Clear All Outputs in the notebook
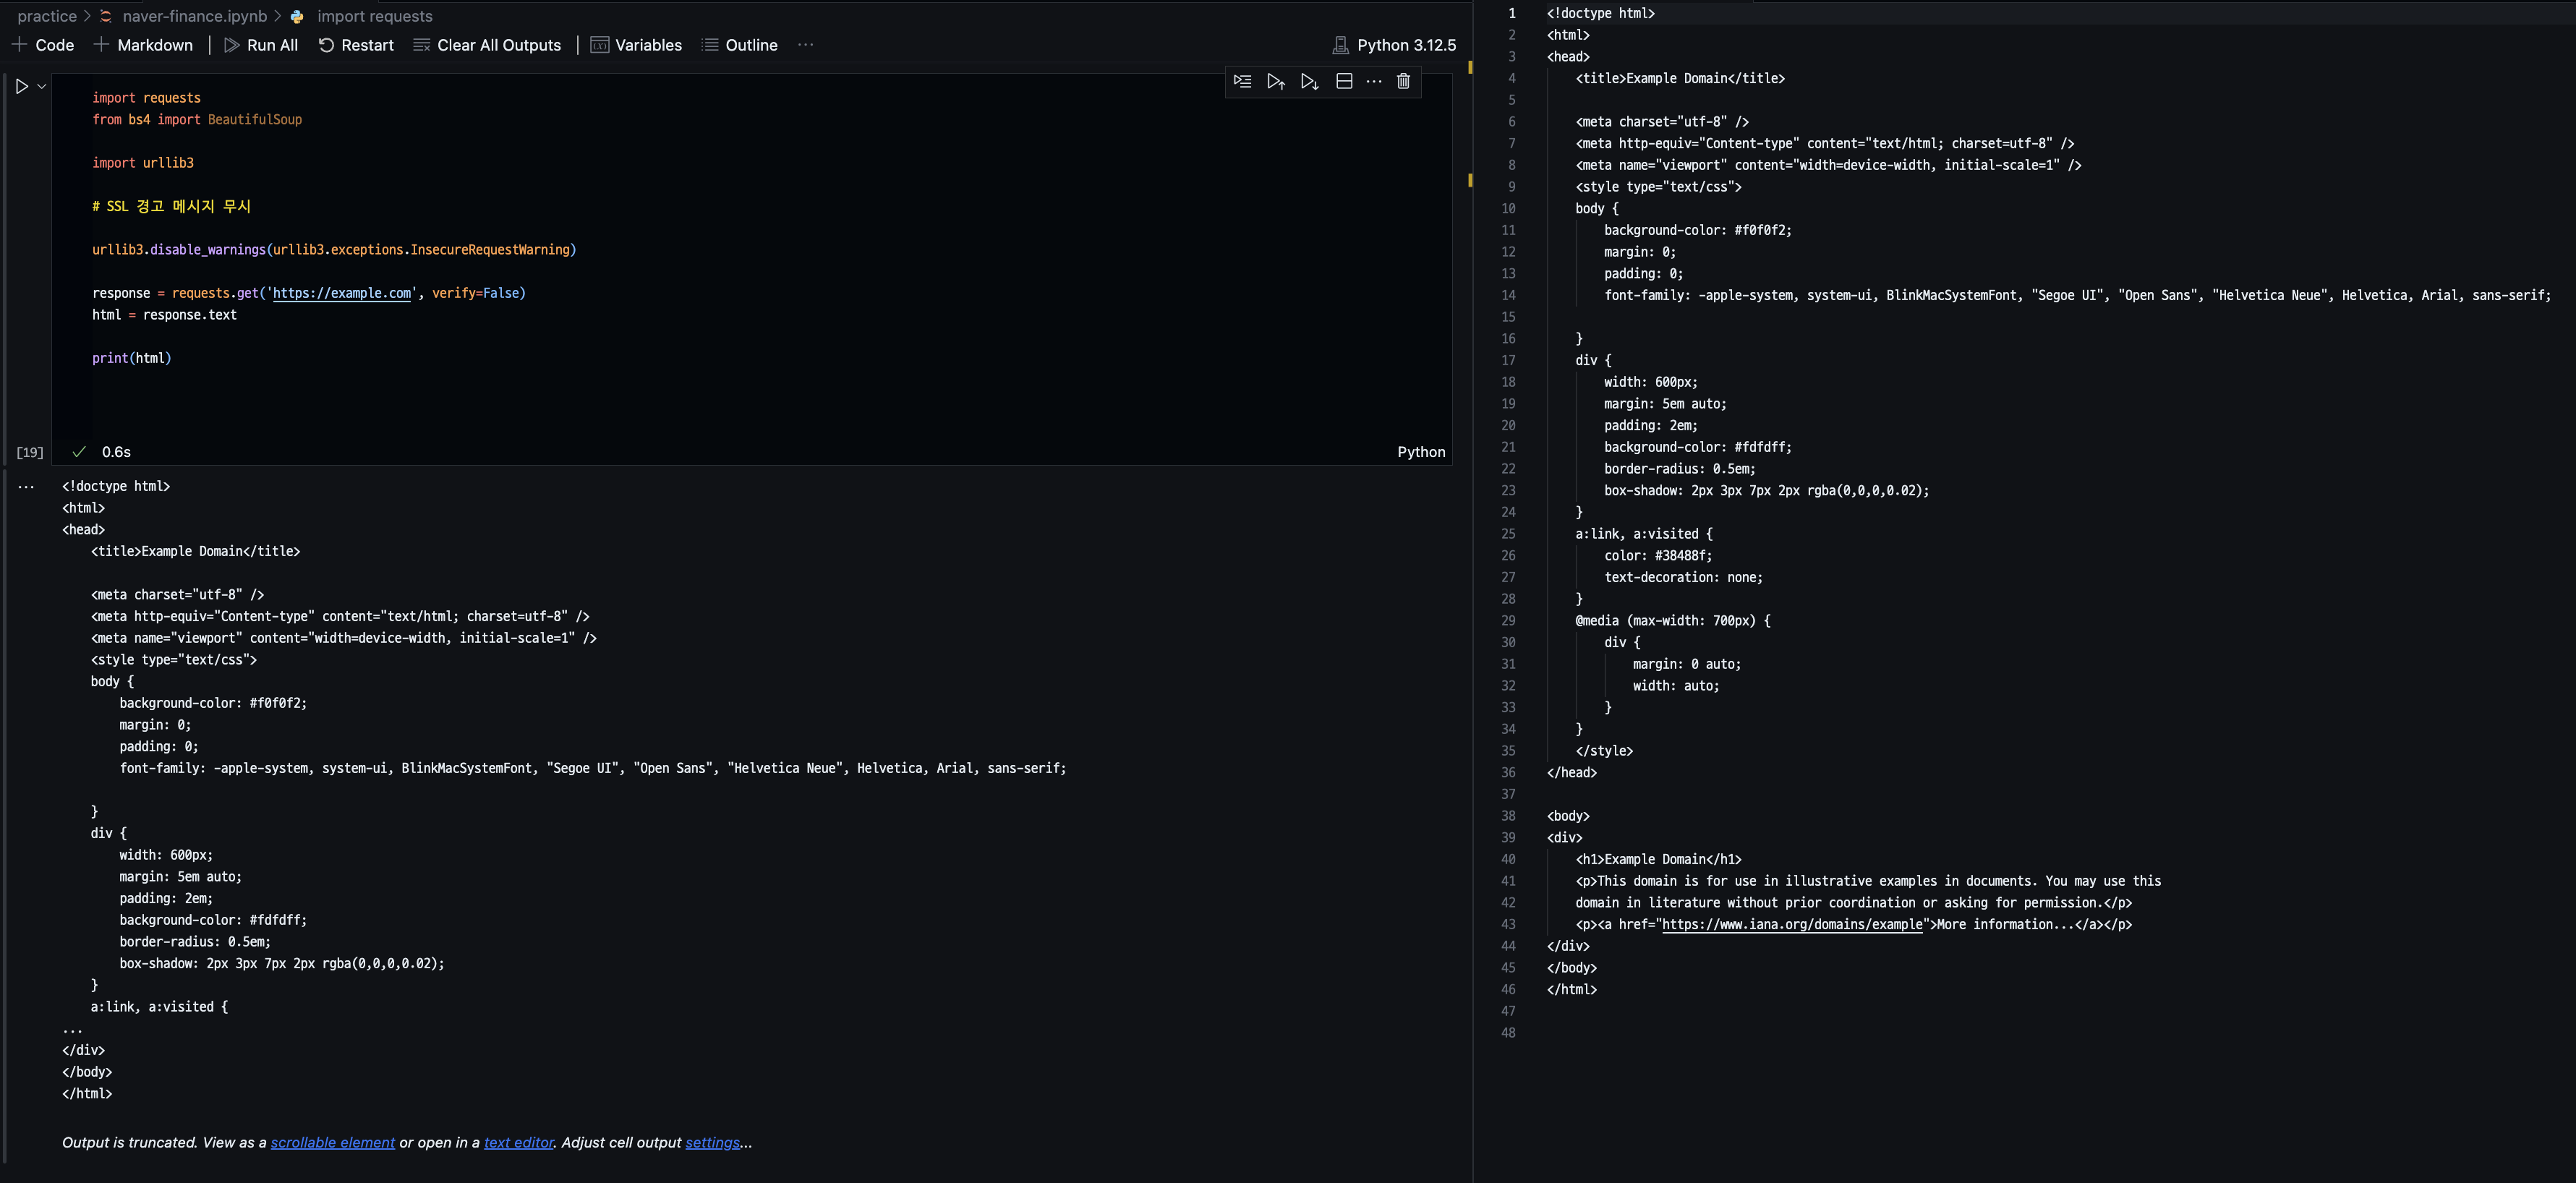2576x1183 pixels. (487, 45)
